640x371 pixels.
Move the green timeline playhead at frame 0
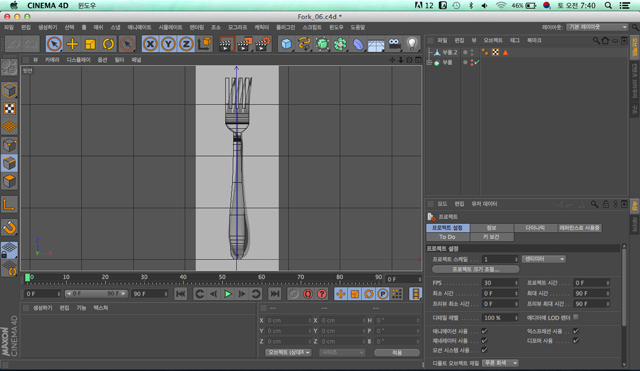point(27,278)
